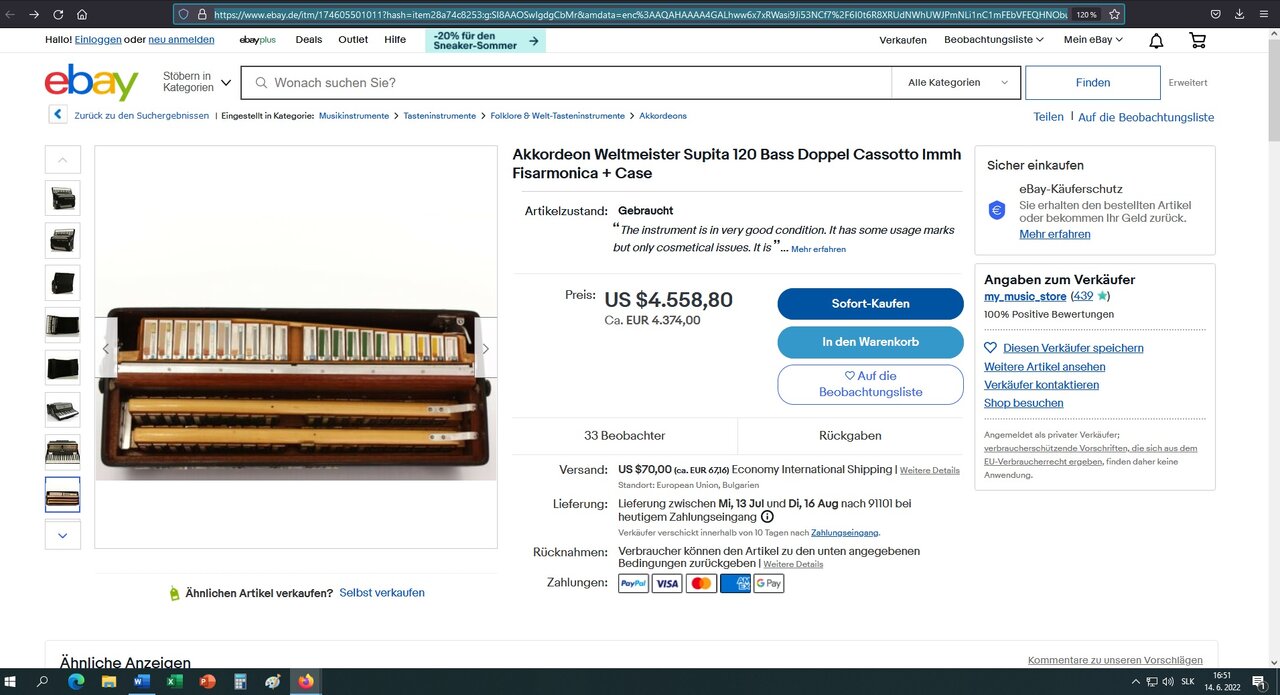Click the Sofort-Kaufen button

(x=870, y=304)
